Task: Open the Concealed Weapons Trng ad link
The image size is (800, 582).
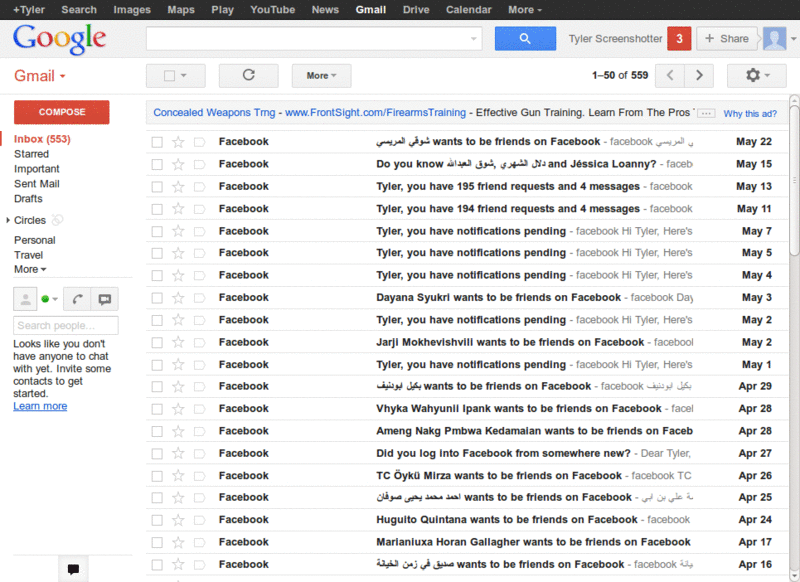Action: tap(214, 113)
